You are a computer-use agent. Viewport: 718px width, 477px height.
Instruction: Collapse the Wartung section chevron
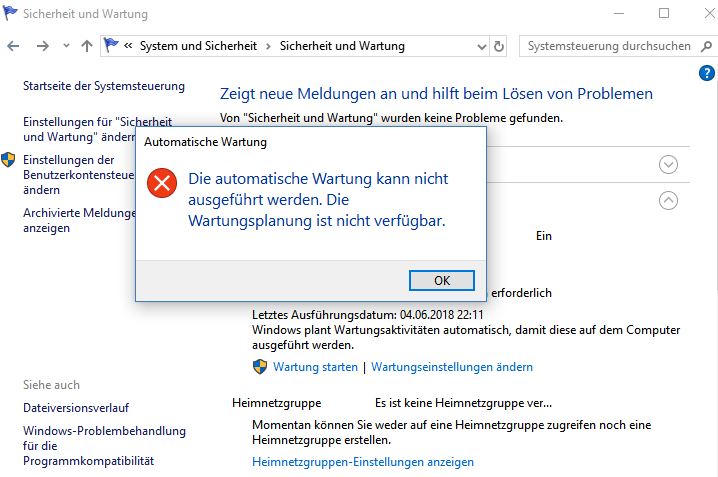[x=668, y=200]
